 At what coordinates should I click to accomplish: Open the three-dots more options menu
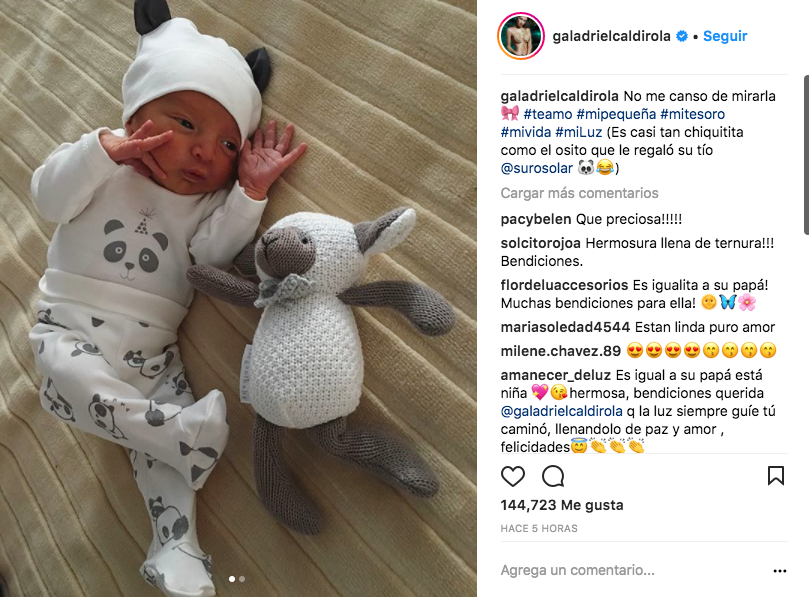780,571
